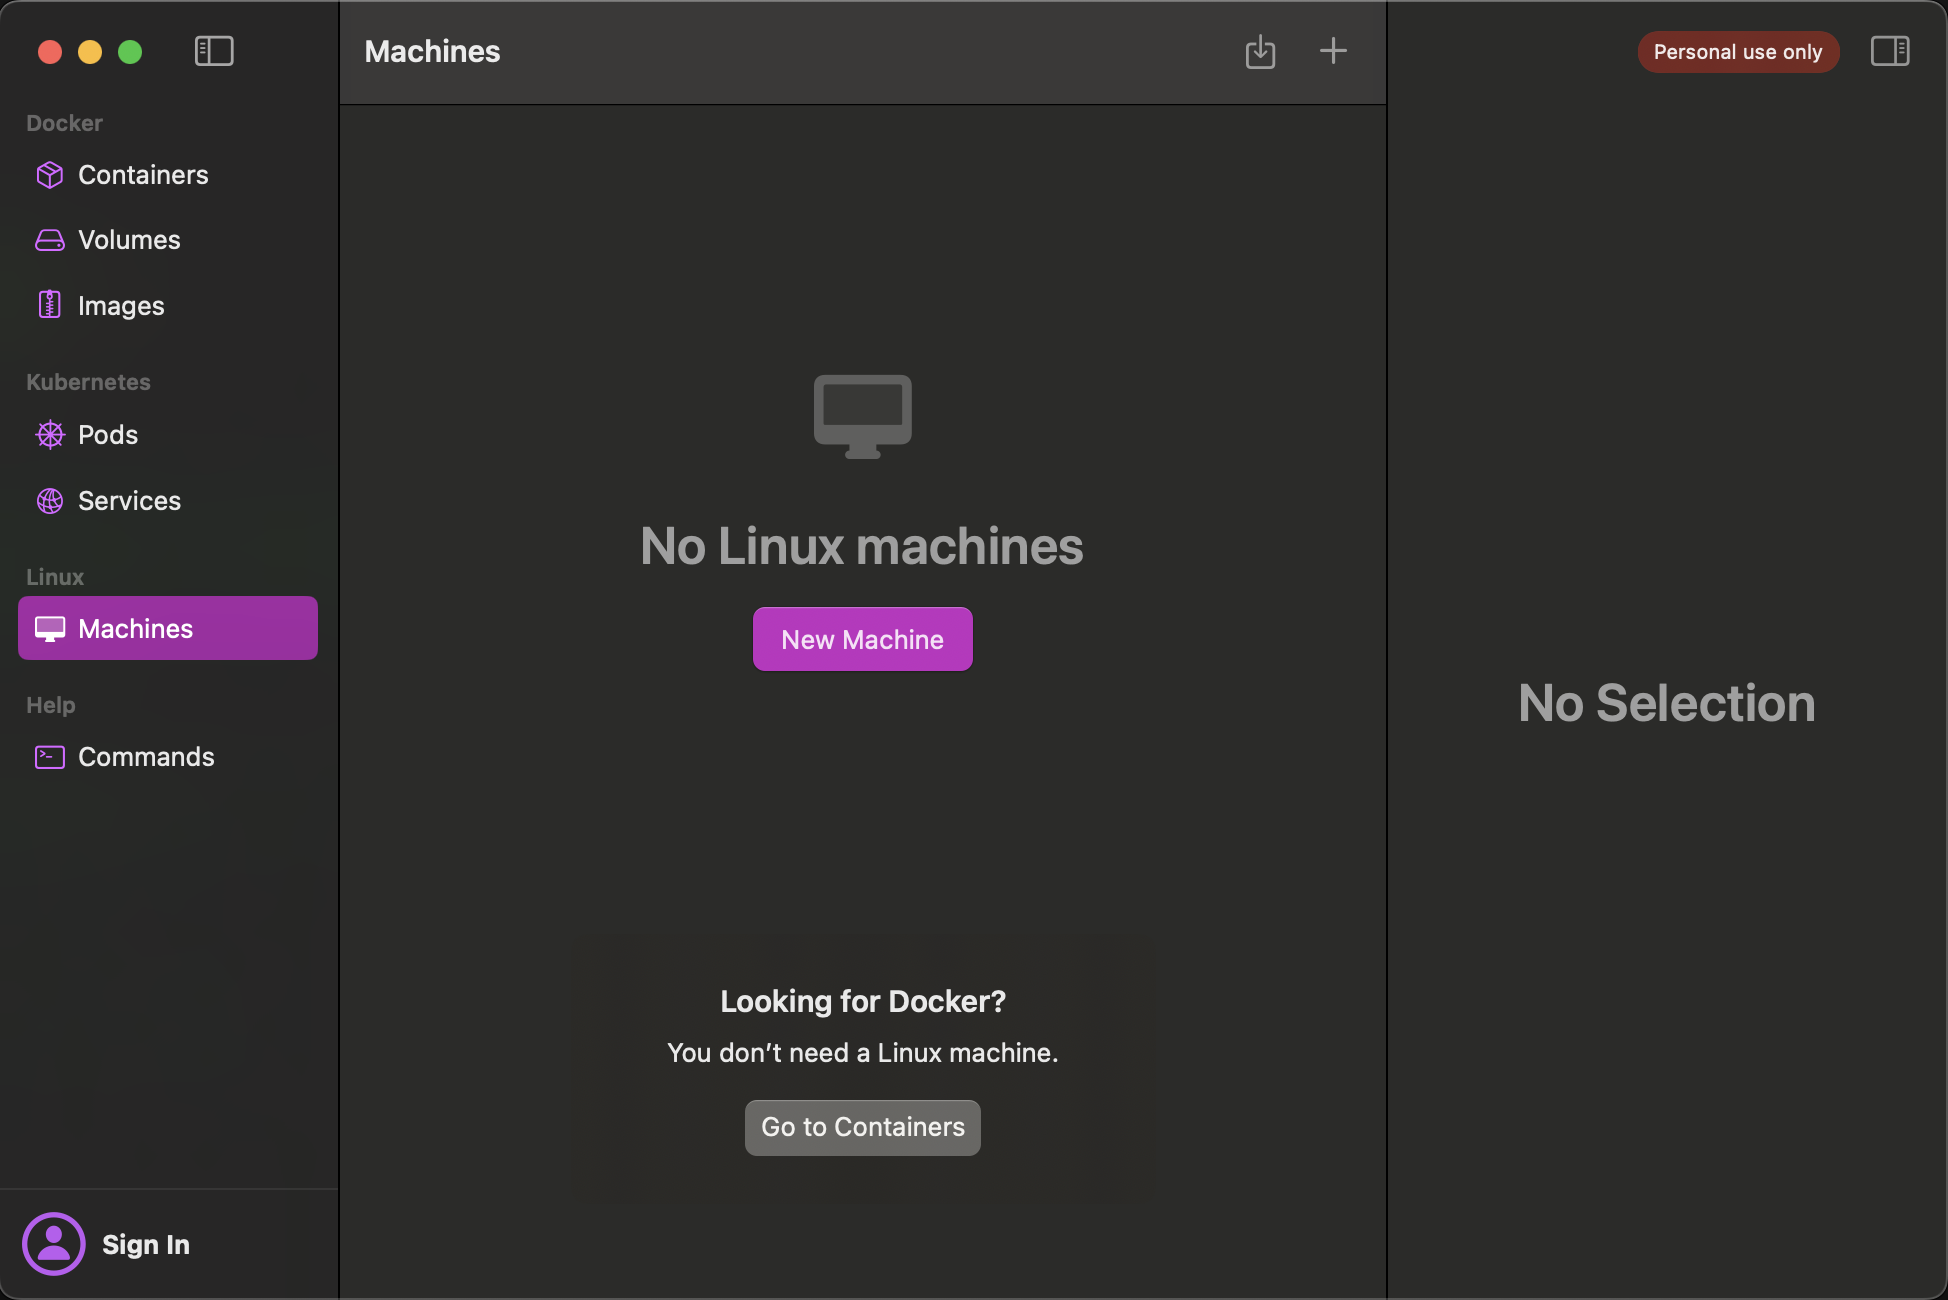Viewport: 1948px width, 1300px height.
Task: Click the Sign In label
Action: [x=146, y=1244]
